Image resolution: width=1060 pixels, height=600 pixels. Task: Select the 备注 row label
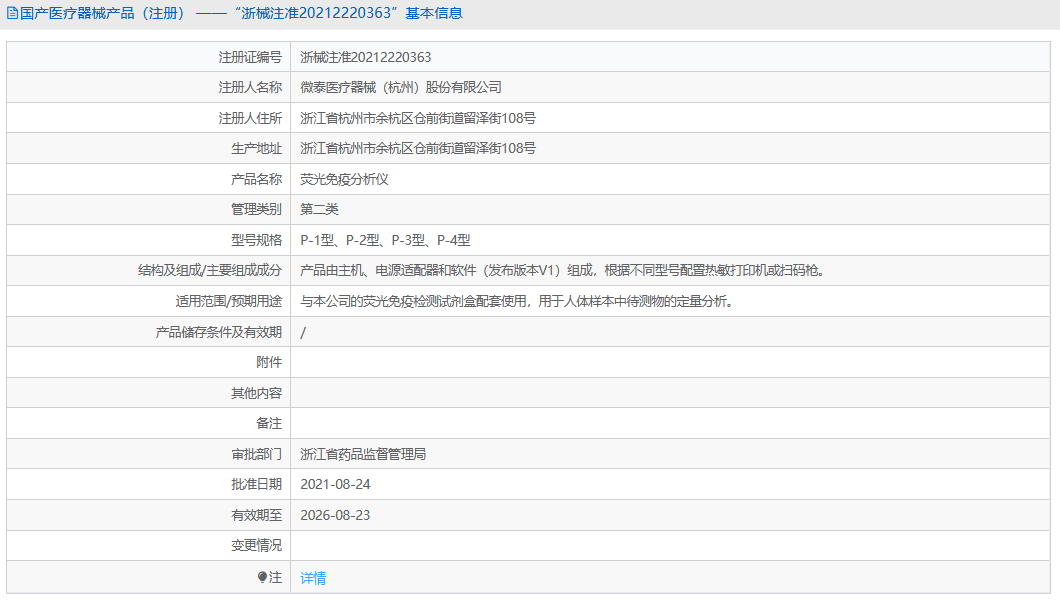(269, 423)
